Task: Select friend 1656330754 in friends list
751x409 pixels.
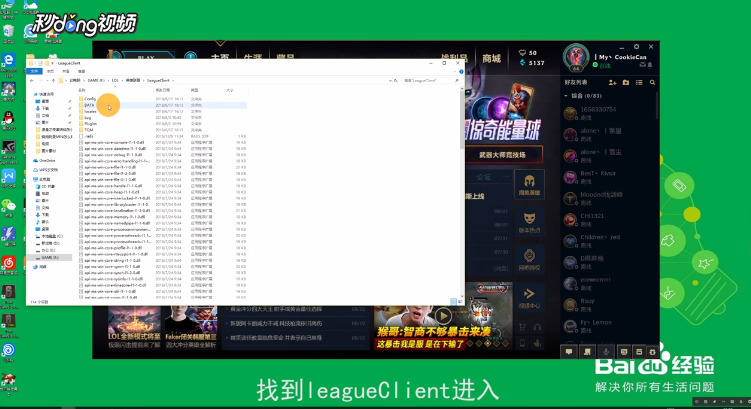Action: point(609,113)
